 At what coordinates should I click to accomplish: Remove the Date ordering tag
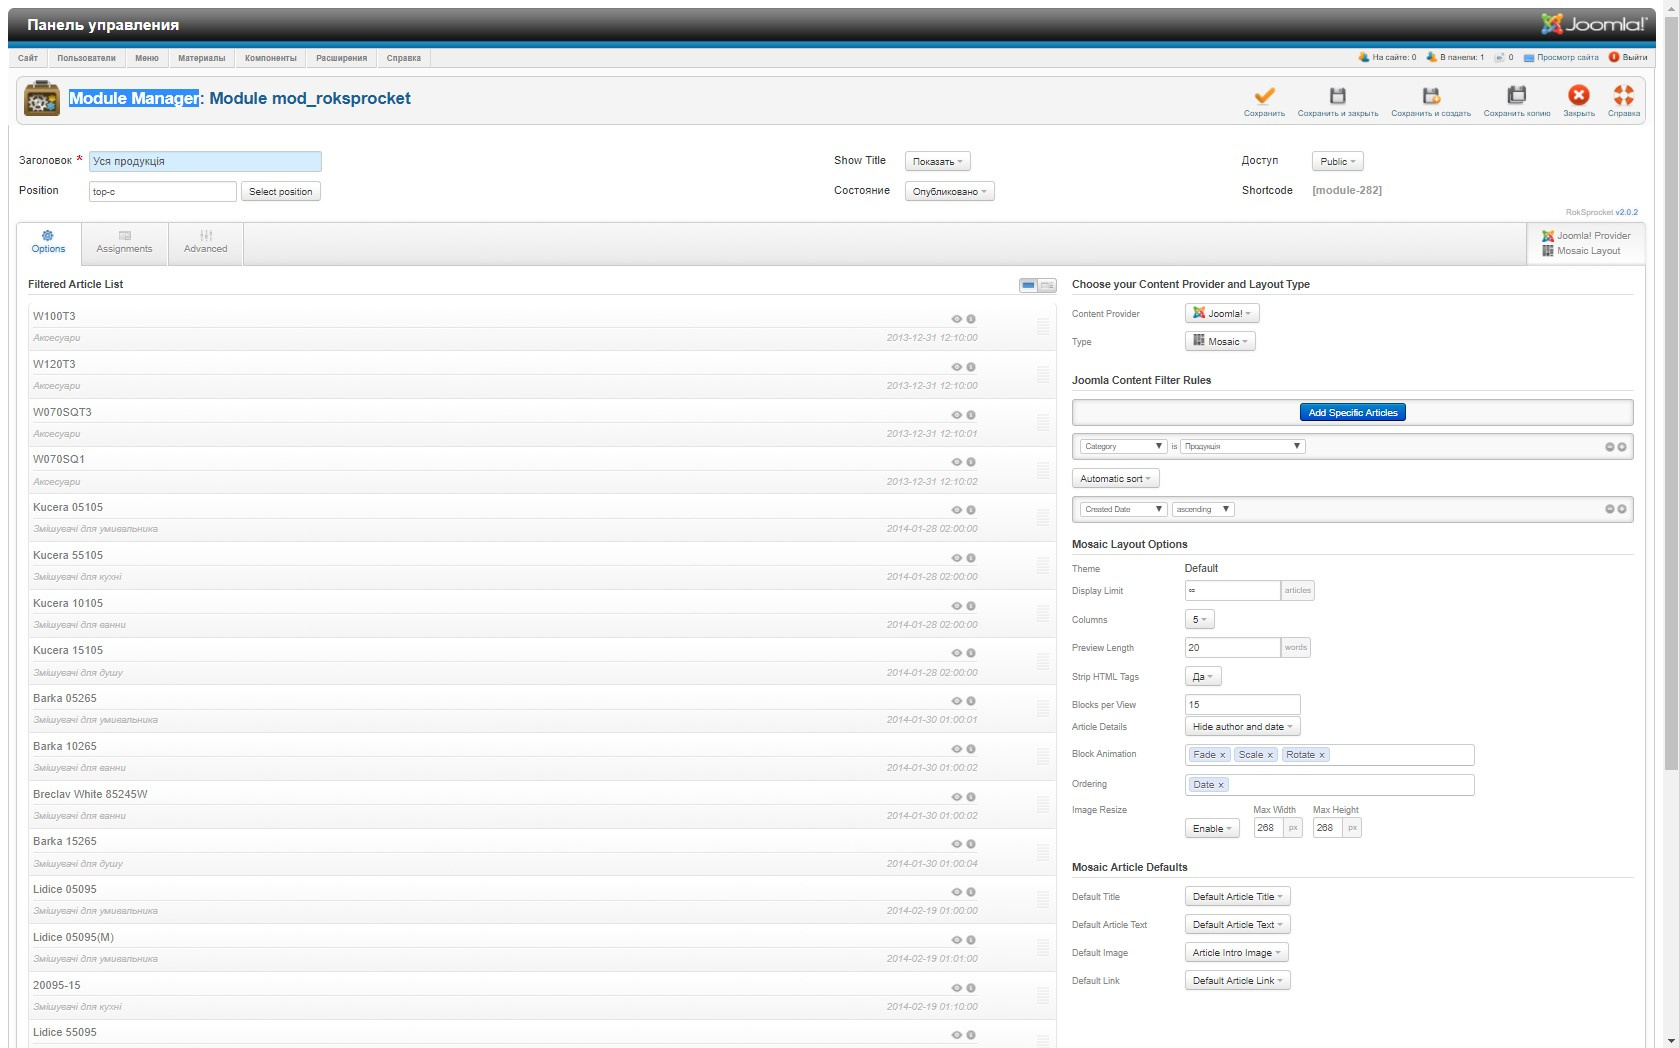(x=1220, y=785)
